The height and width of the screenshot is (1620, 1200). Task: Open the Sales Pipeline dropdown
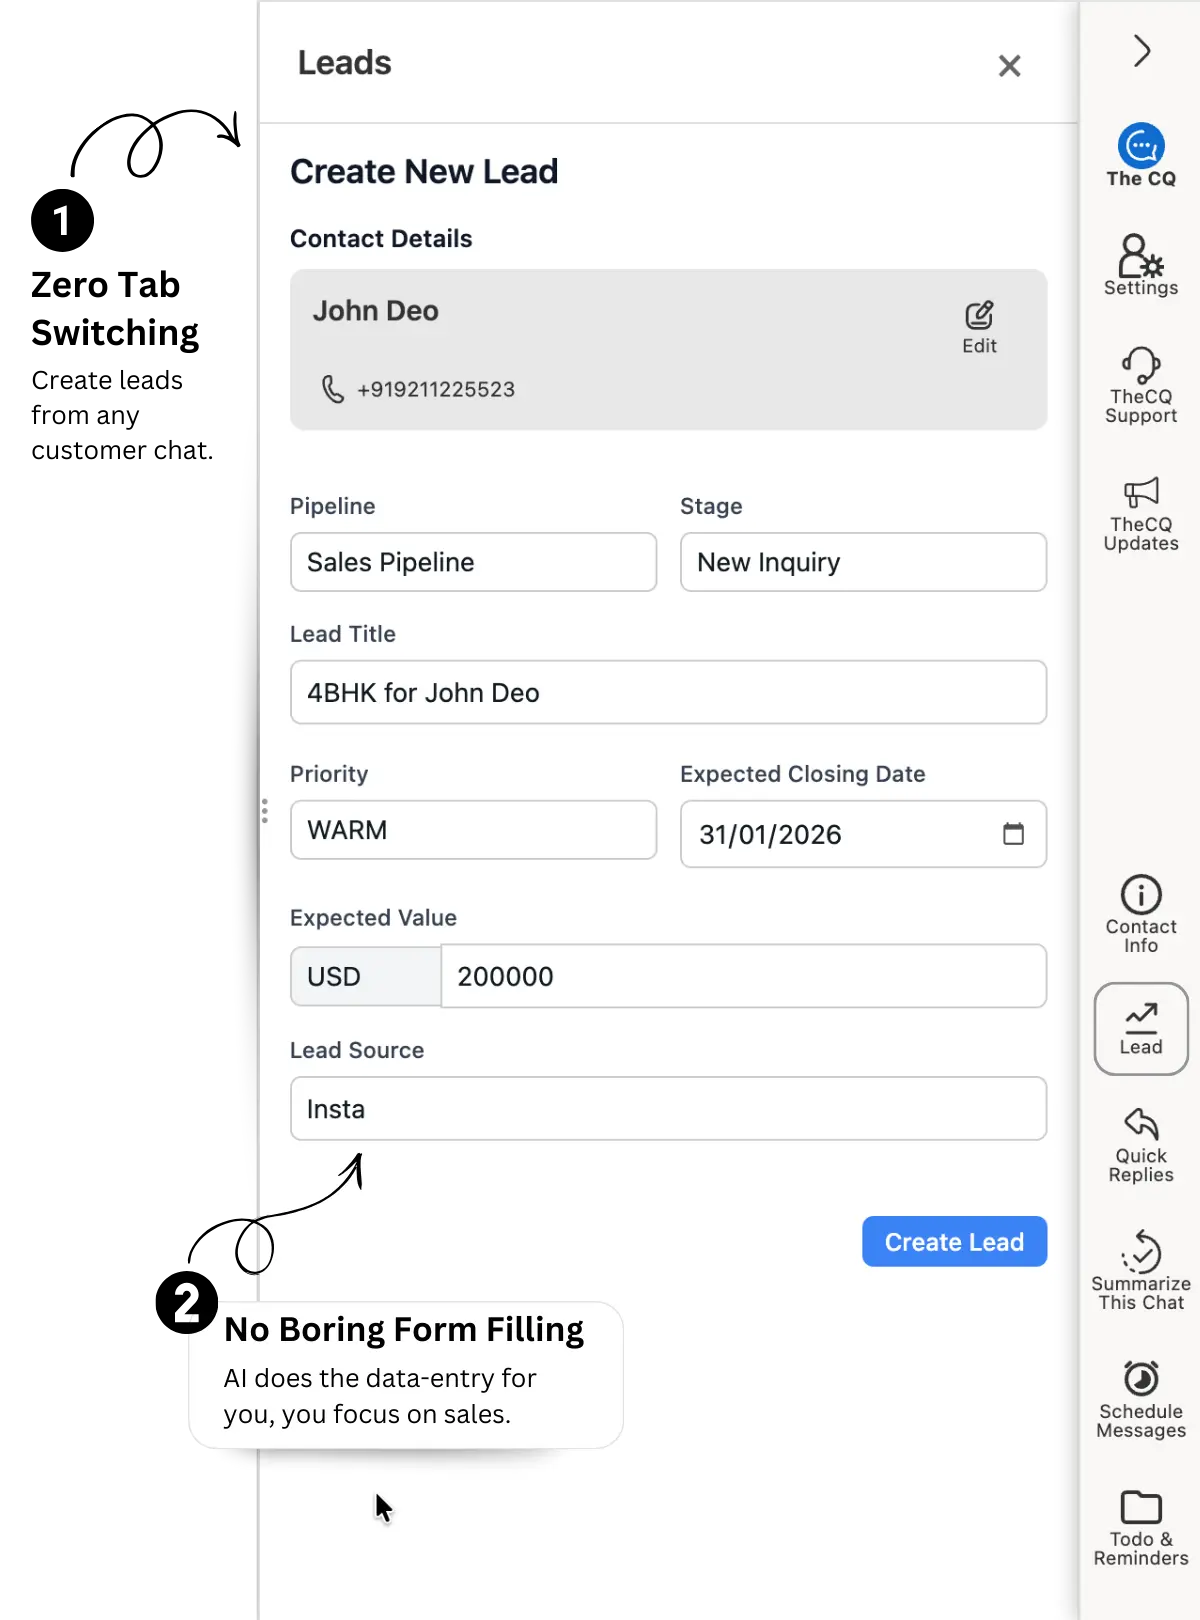[472, 562]
